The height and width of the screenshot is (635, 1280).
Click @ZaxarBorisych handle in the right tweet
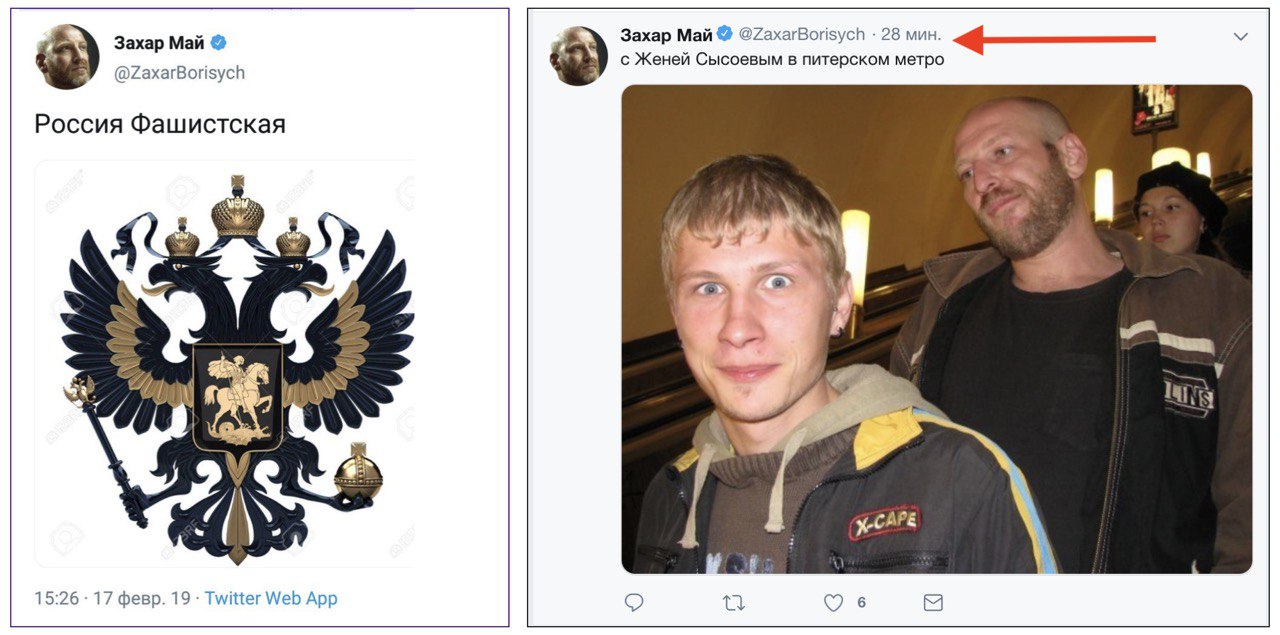801,34
